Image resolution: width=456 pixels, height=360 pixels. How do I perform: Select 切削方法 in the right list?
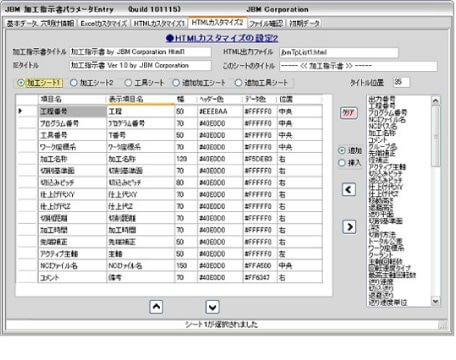pos(382,234)
